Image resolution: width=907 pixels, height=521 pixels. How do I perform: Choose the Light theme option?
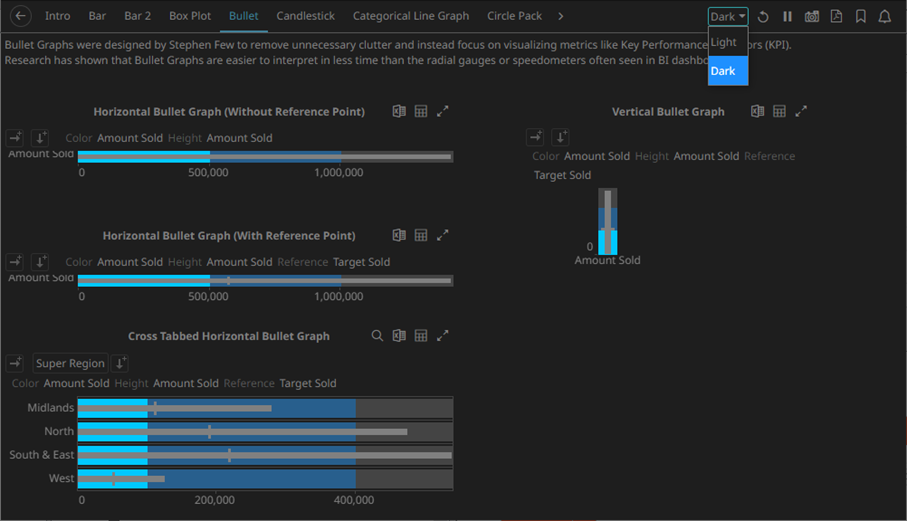(x=724, y=43)
